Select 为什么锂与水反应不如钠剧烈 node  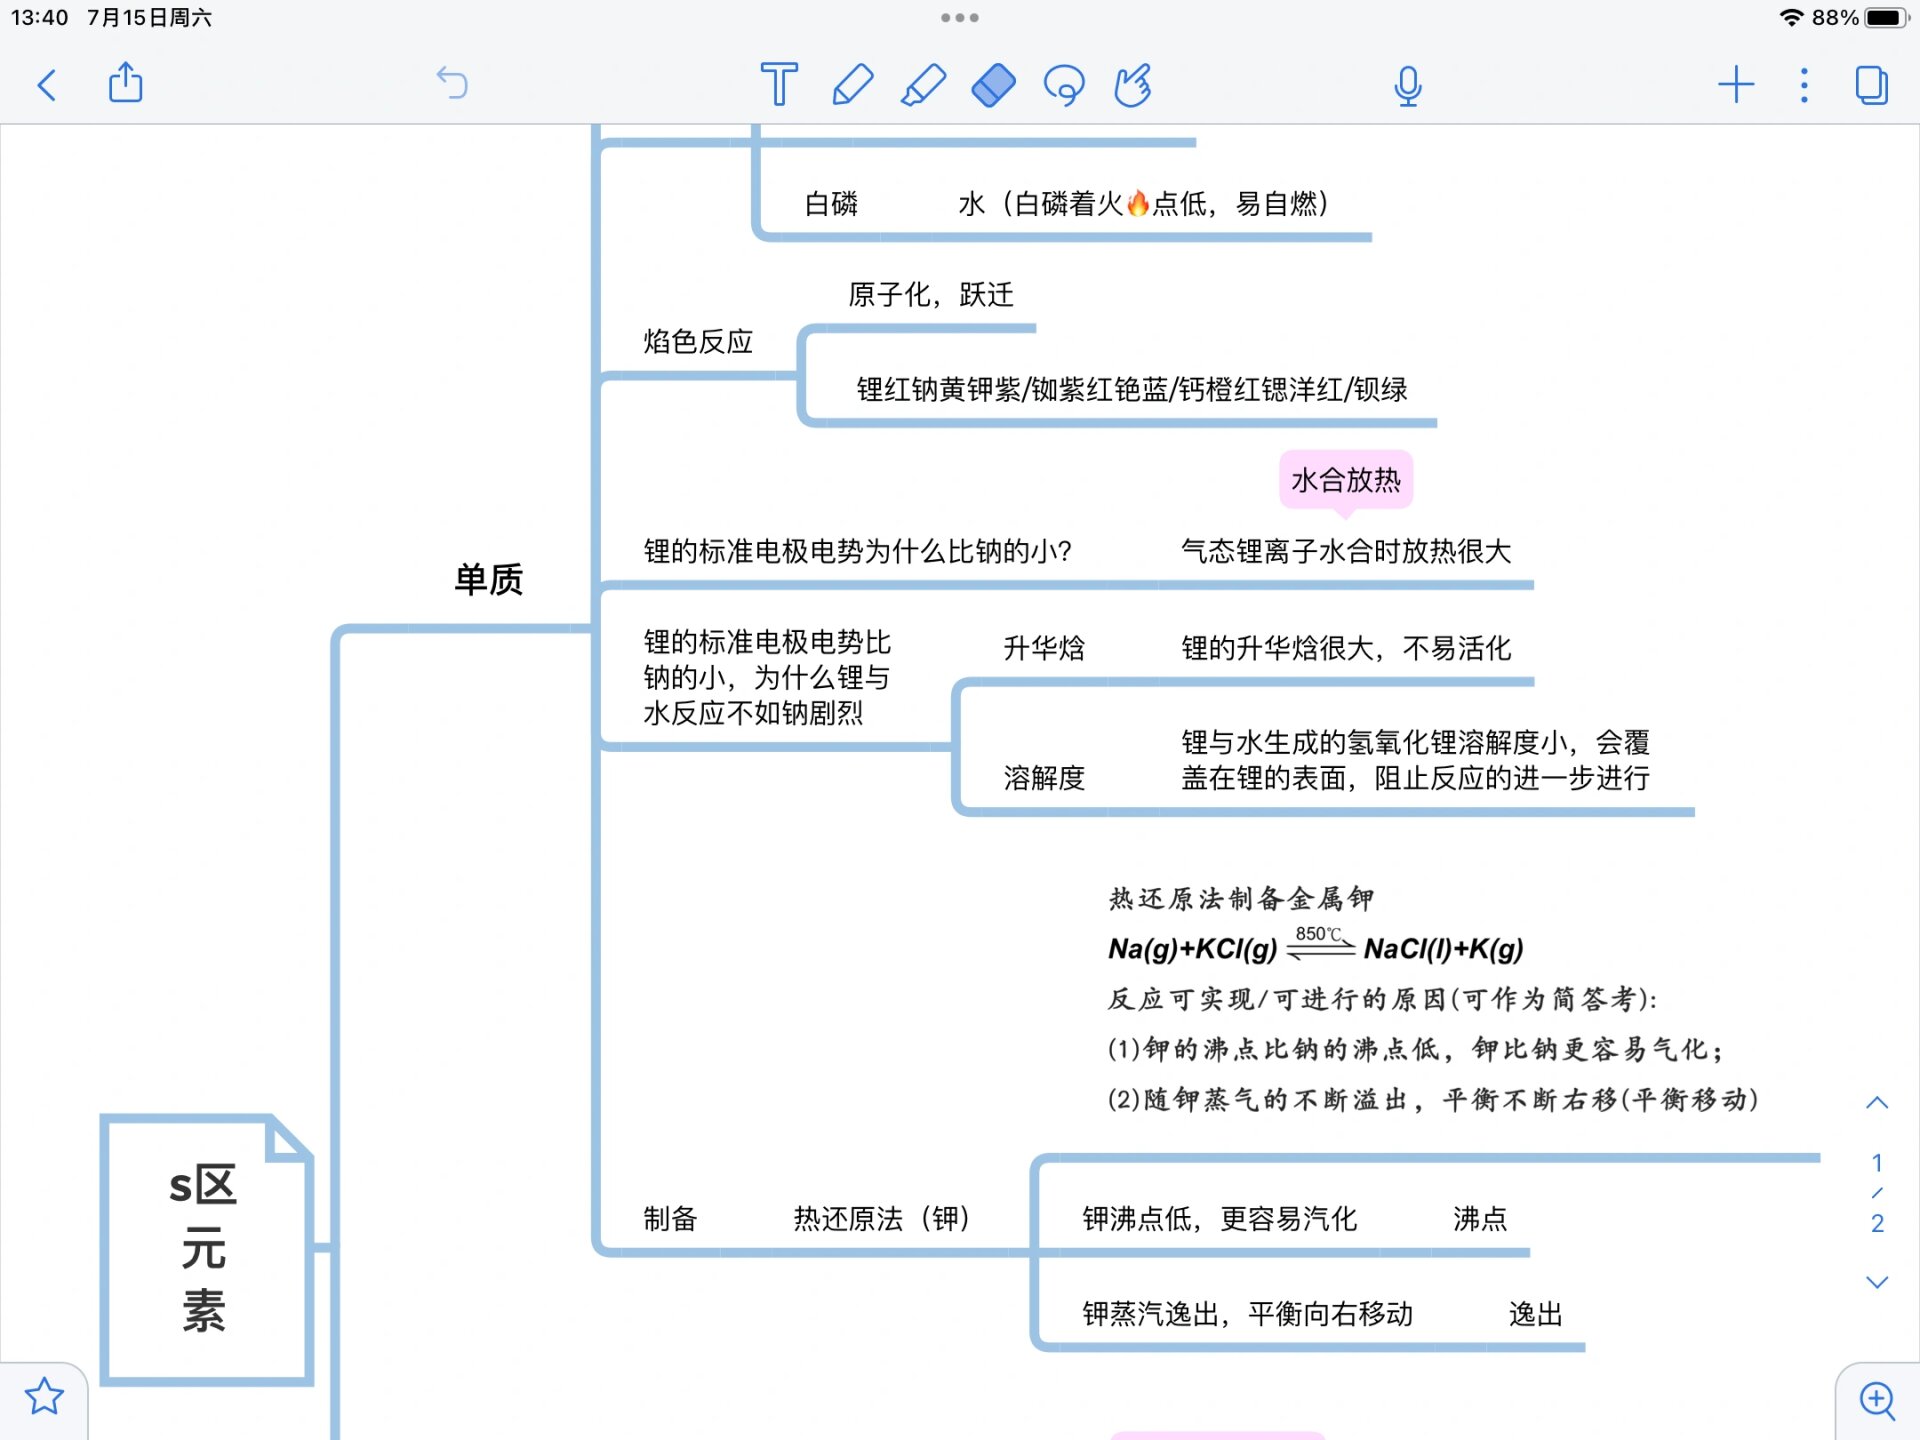767,677
